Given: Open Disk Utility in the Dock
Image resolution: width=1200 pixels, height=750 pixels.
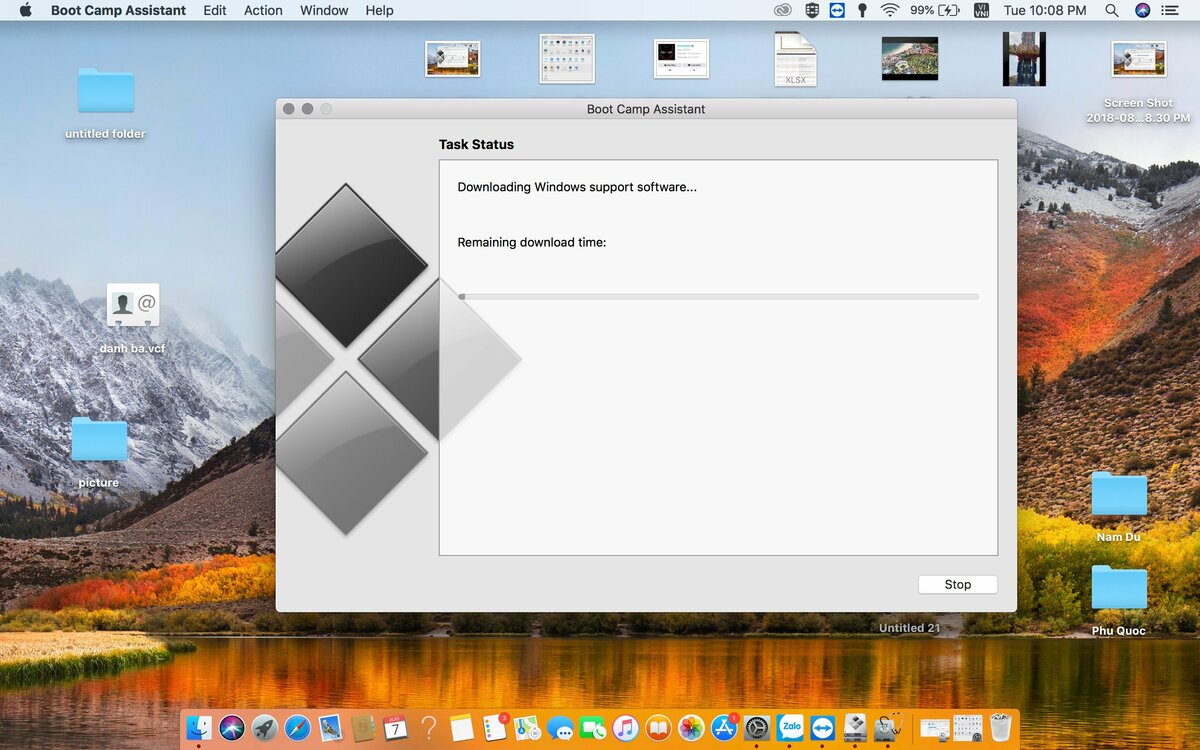Looking at the screenshot, I should (x=888, y=727).
